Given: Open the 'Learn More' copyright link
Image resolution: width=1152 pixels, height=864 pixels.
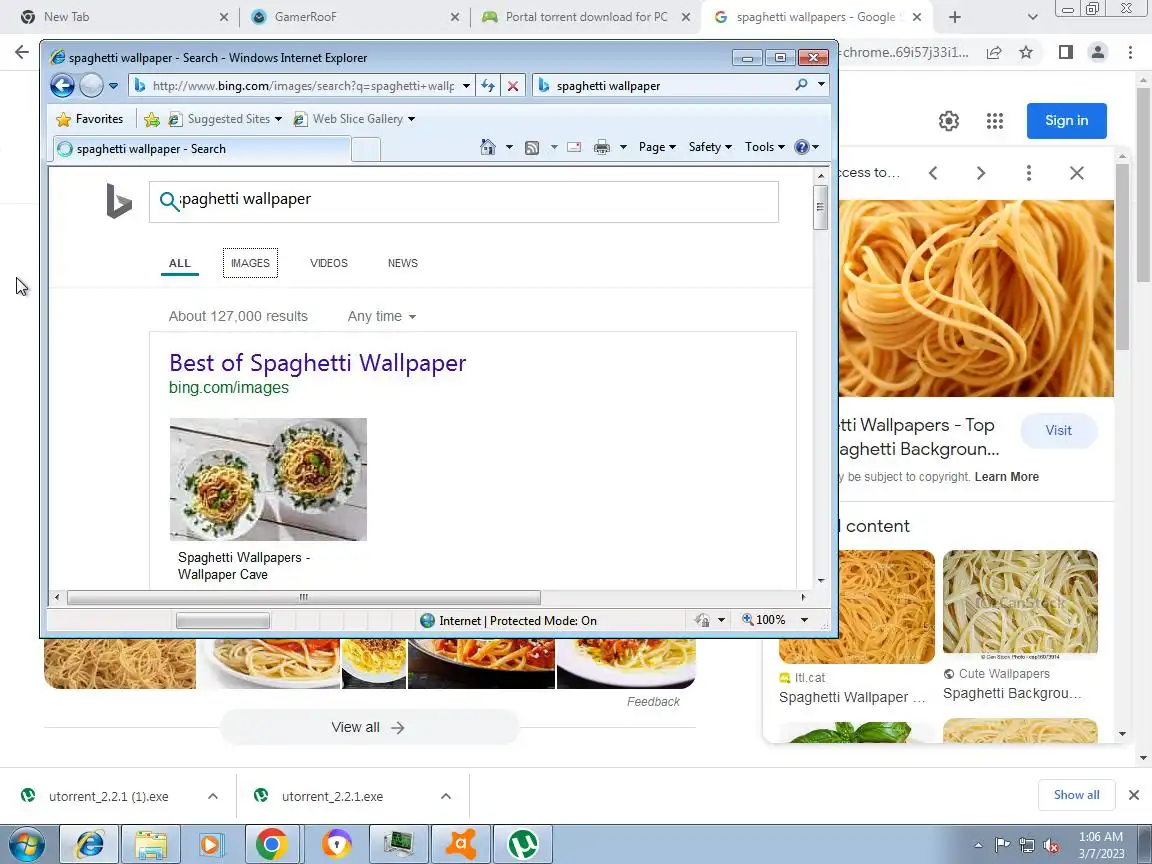Looking at the screenshot, I should pos(1007,477).
